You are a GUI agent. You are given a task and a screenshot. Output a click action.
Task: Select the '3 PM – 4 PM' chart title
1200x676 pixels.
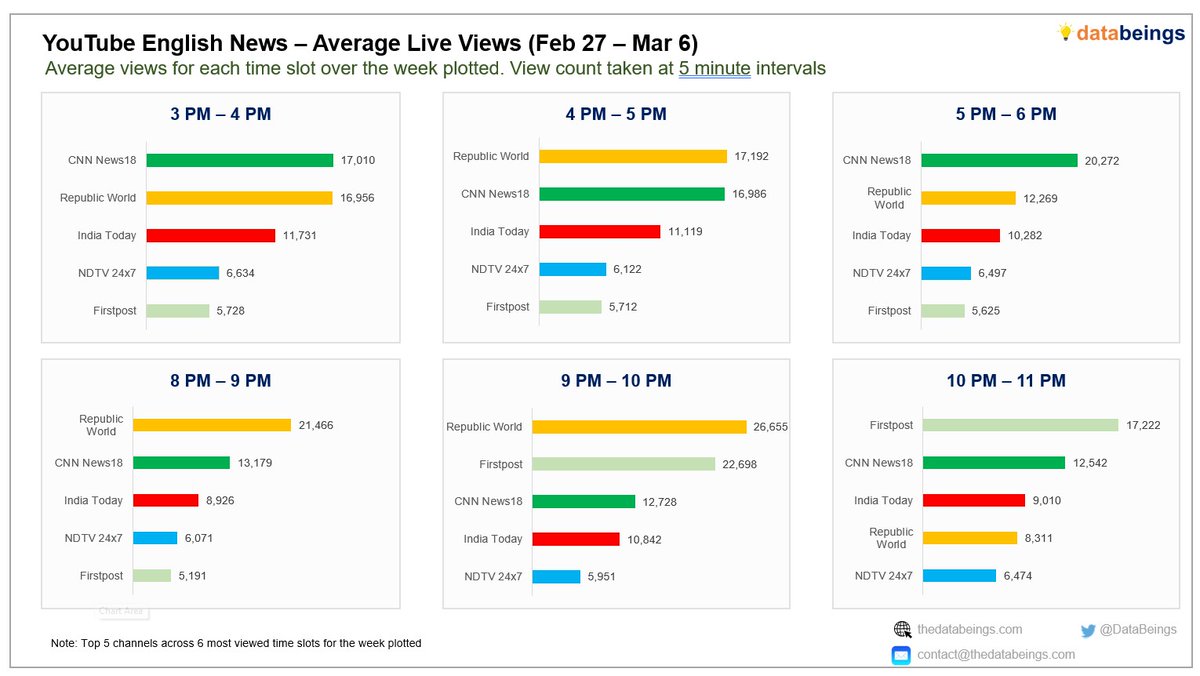(220, 114)
